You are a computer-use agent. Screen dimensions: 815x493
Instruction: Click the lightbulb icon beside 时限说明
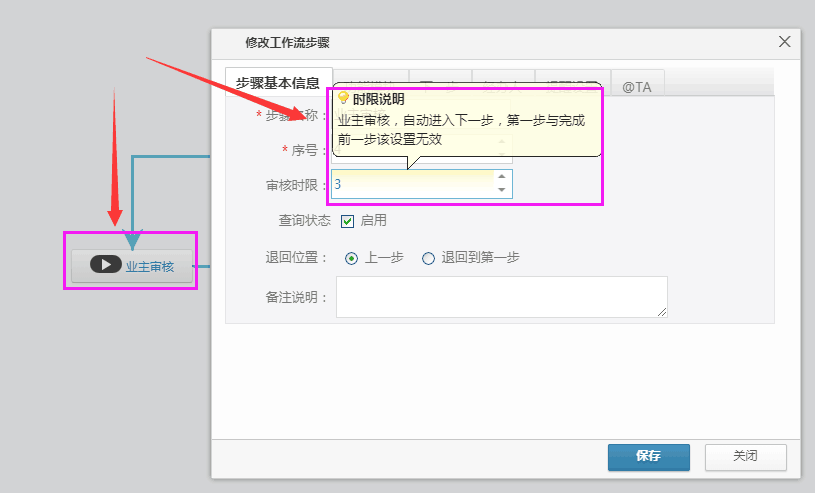pos(343,98)
